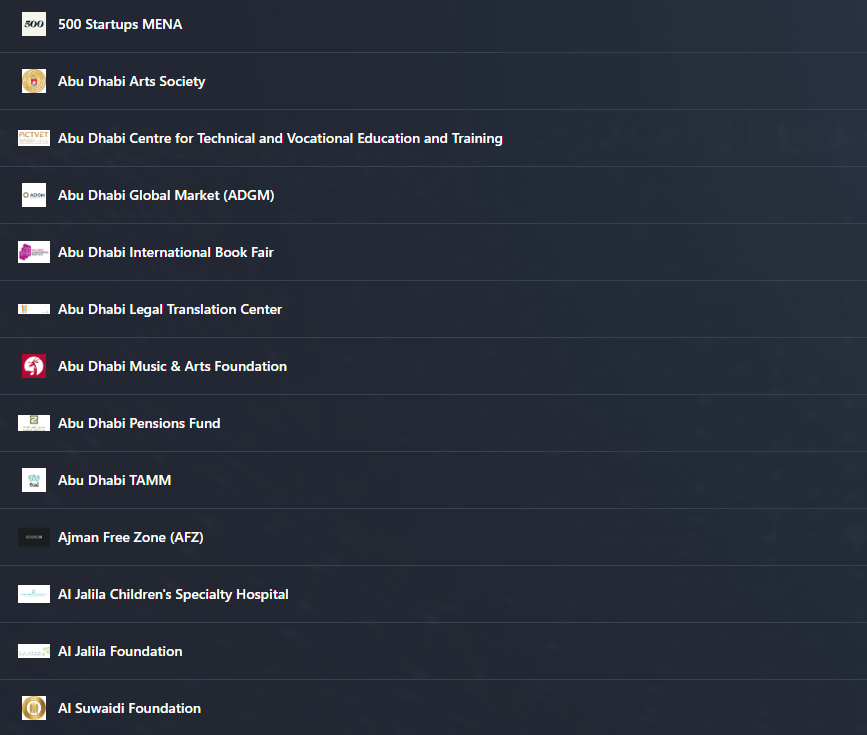
Task: Click the 500 Startups MENA logo icon
Action: pyautogui.click(x=34, y=24)
